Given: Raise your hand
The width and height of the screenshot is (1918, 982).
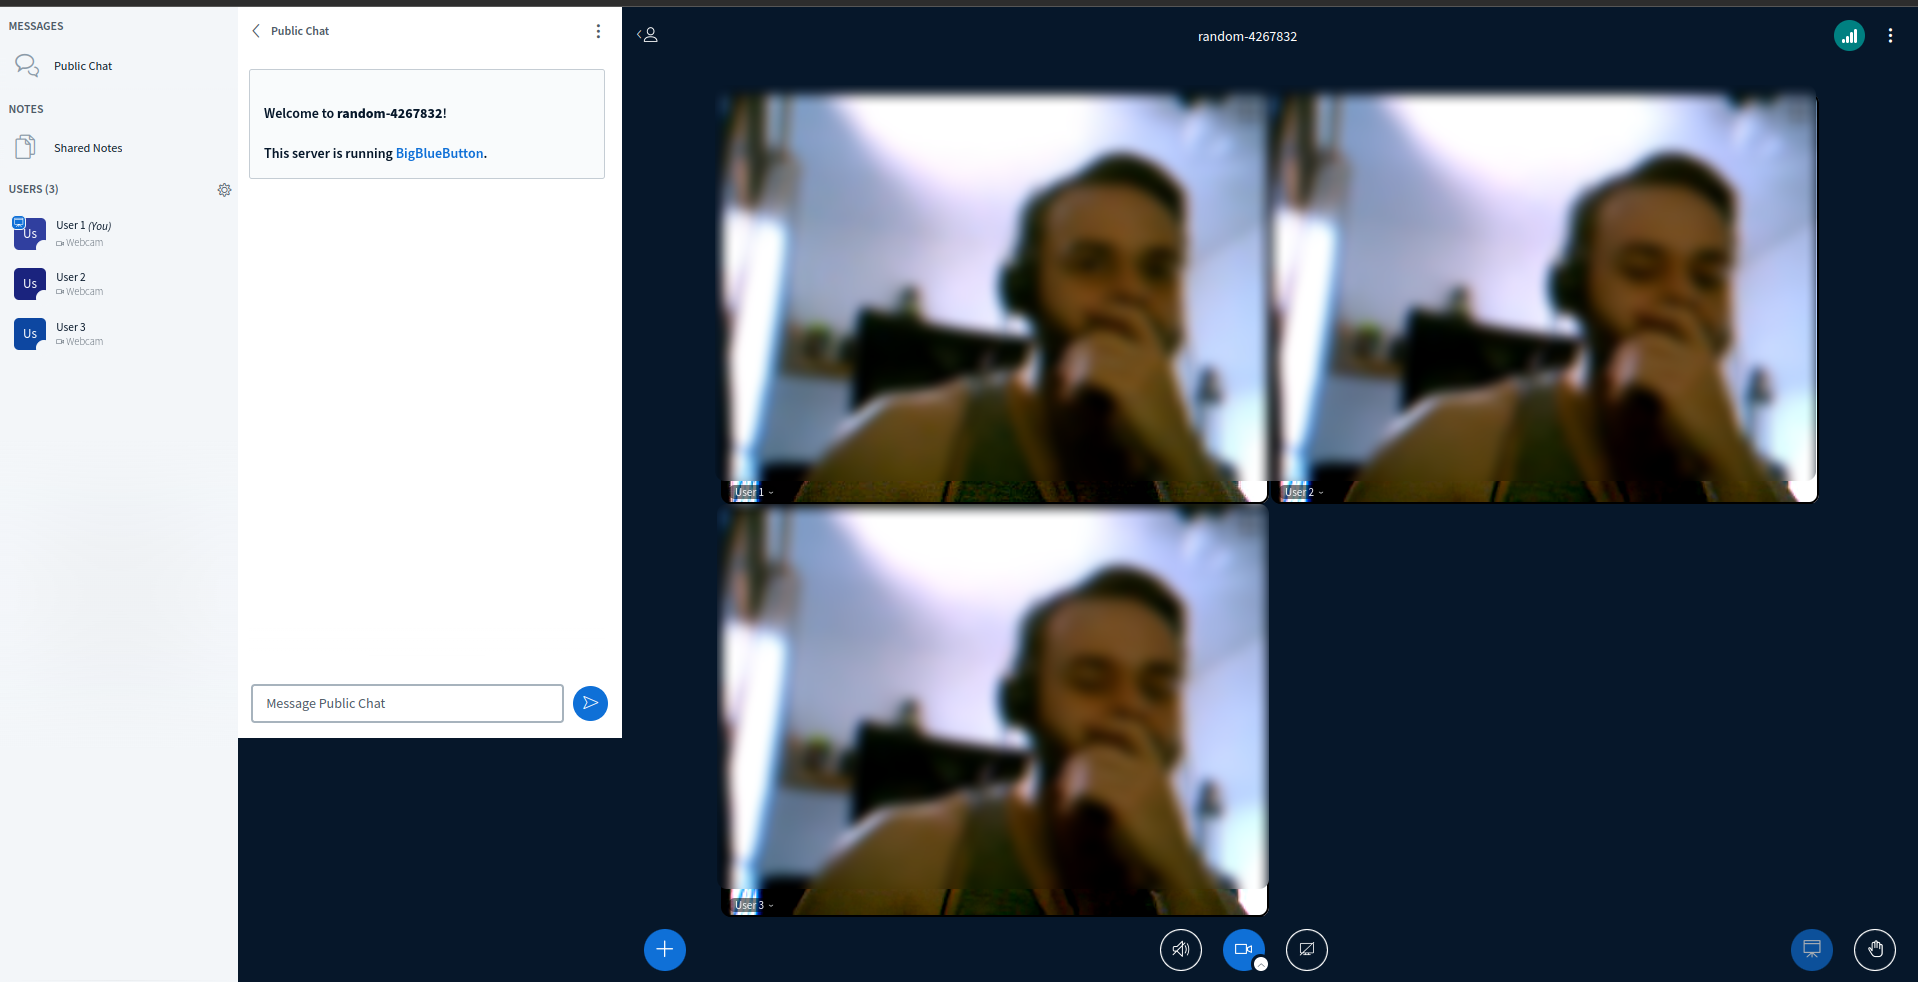Looking at the screenshot, I should pos(1875,950).
